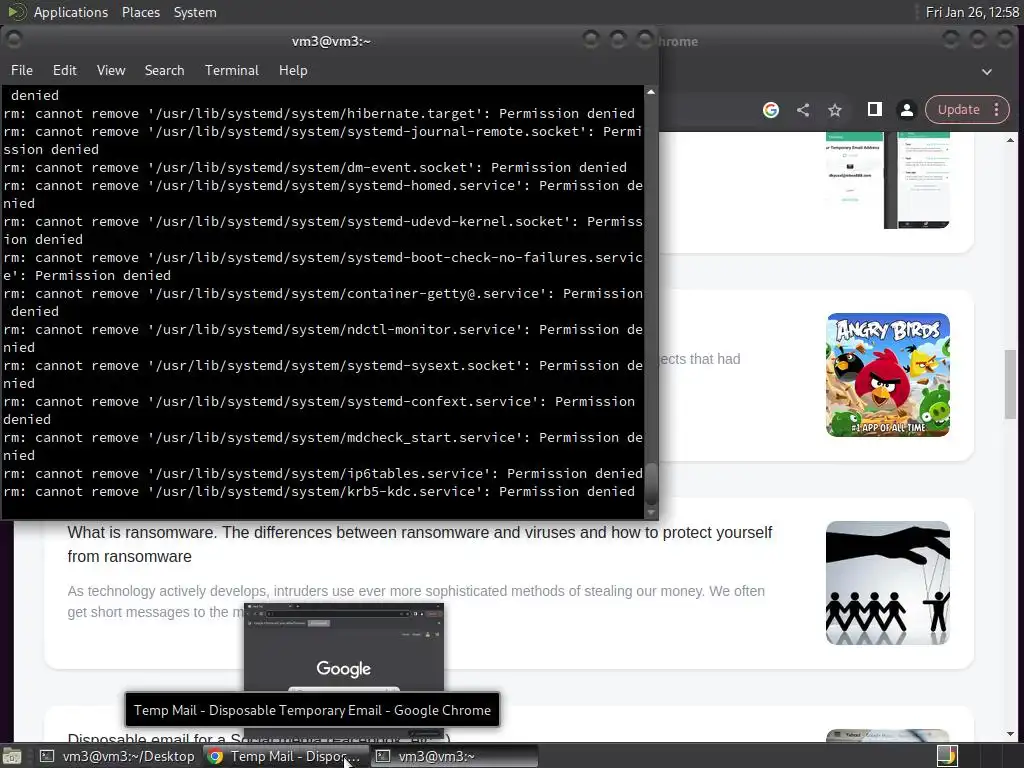Open the ransomware article puppet thumbnail
This screenshot has height=768, width=1024.
pos(888,583)
